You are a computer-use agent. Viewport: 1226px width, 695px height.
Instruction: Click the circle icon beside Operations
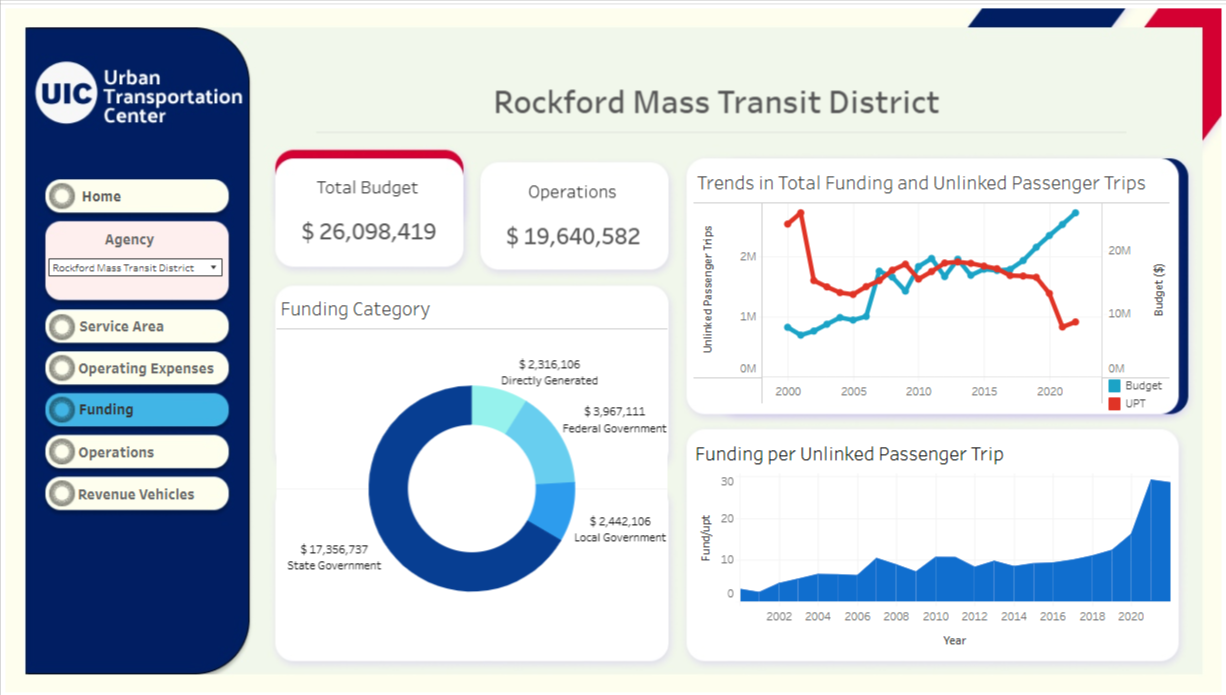click(x=62, y=452)
